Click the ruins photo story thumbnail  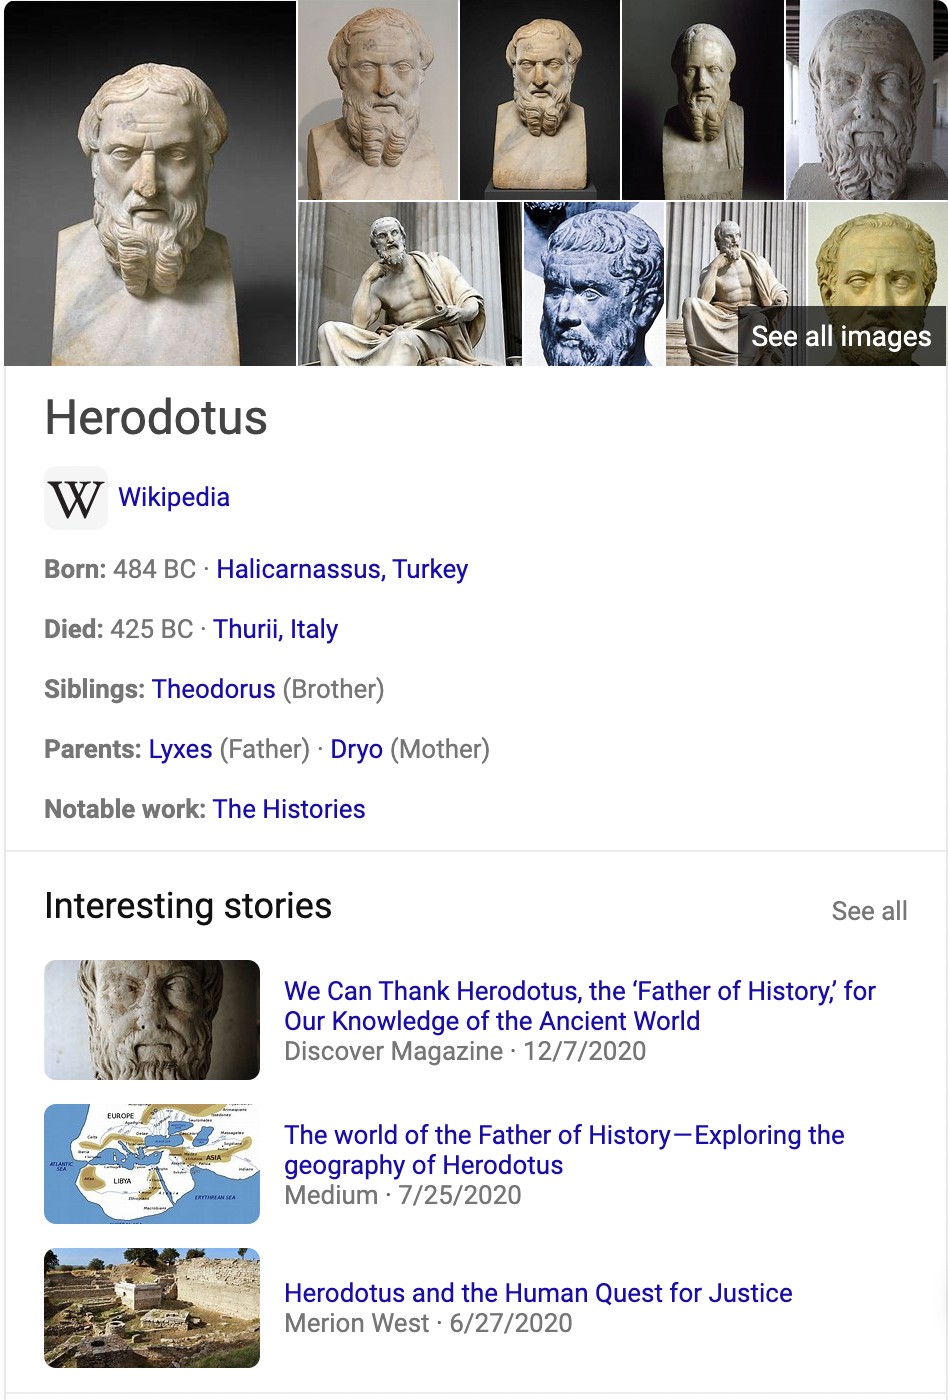click(152, 1308)
